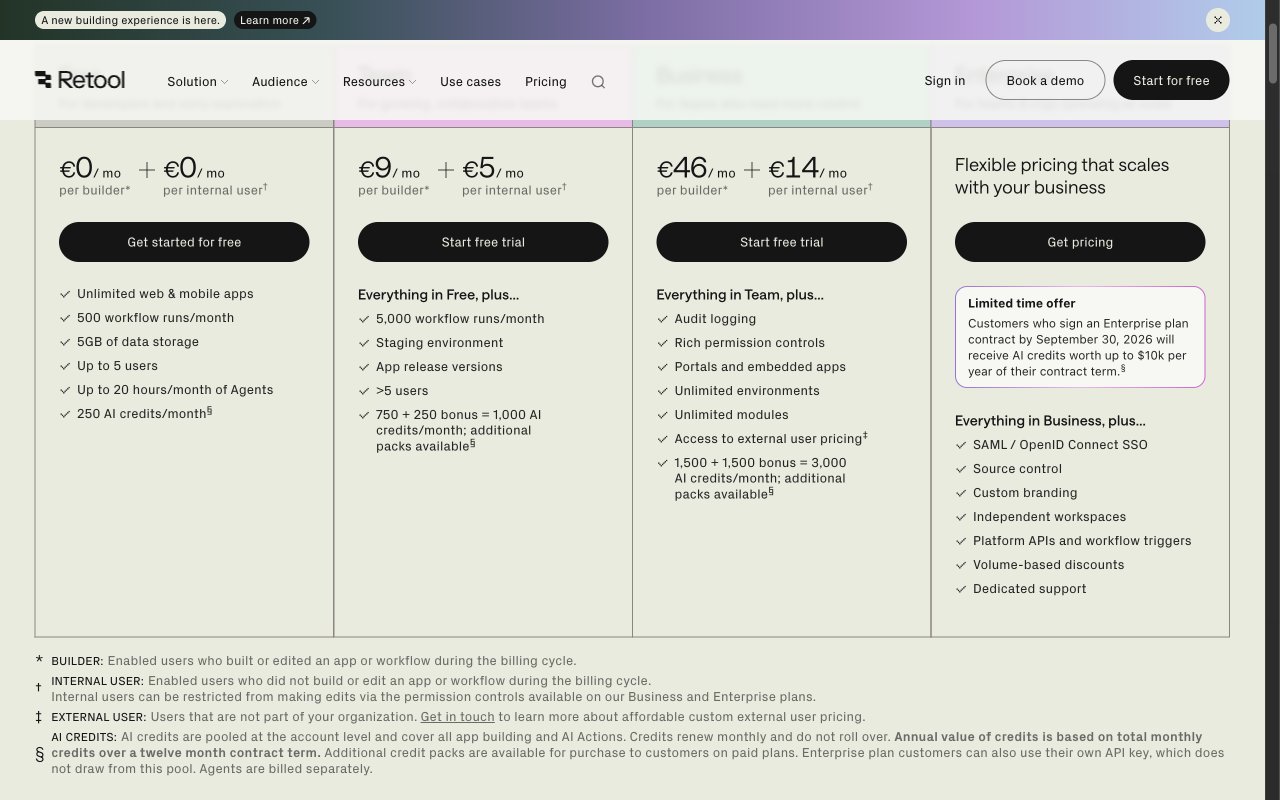
Task: Click the AI CREDITS footnote label
Action: [84, 737]
